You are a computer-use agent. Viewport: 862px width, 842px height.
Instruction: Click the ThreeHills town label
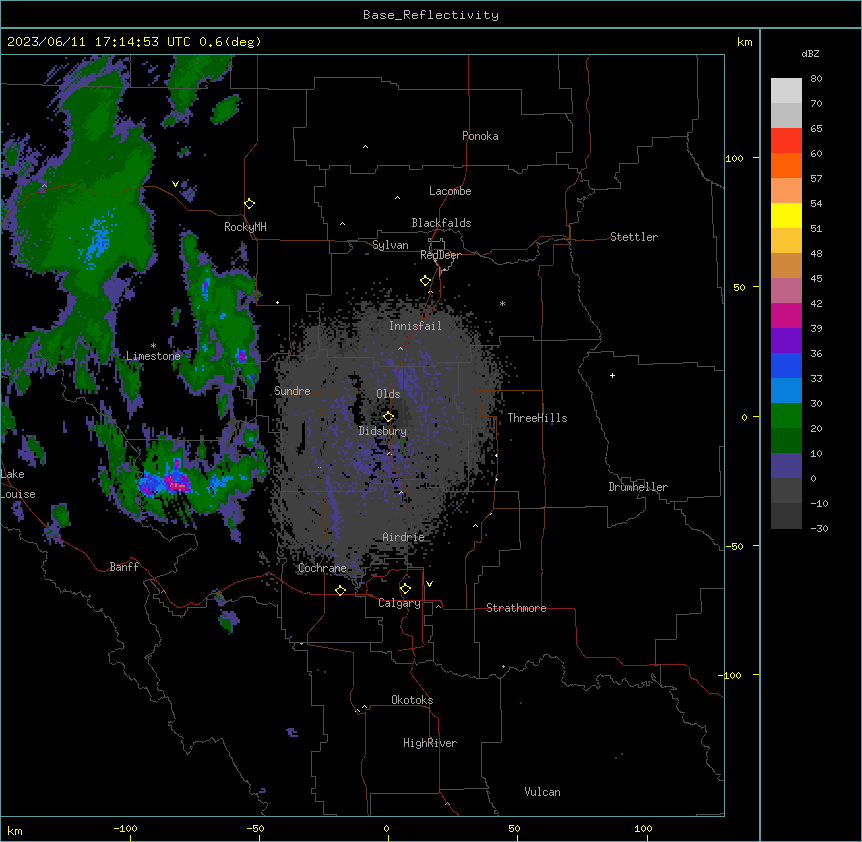click(537, 418)
